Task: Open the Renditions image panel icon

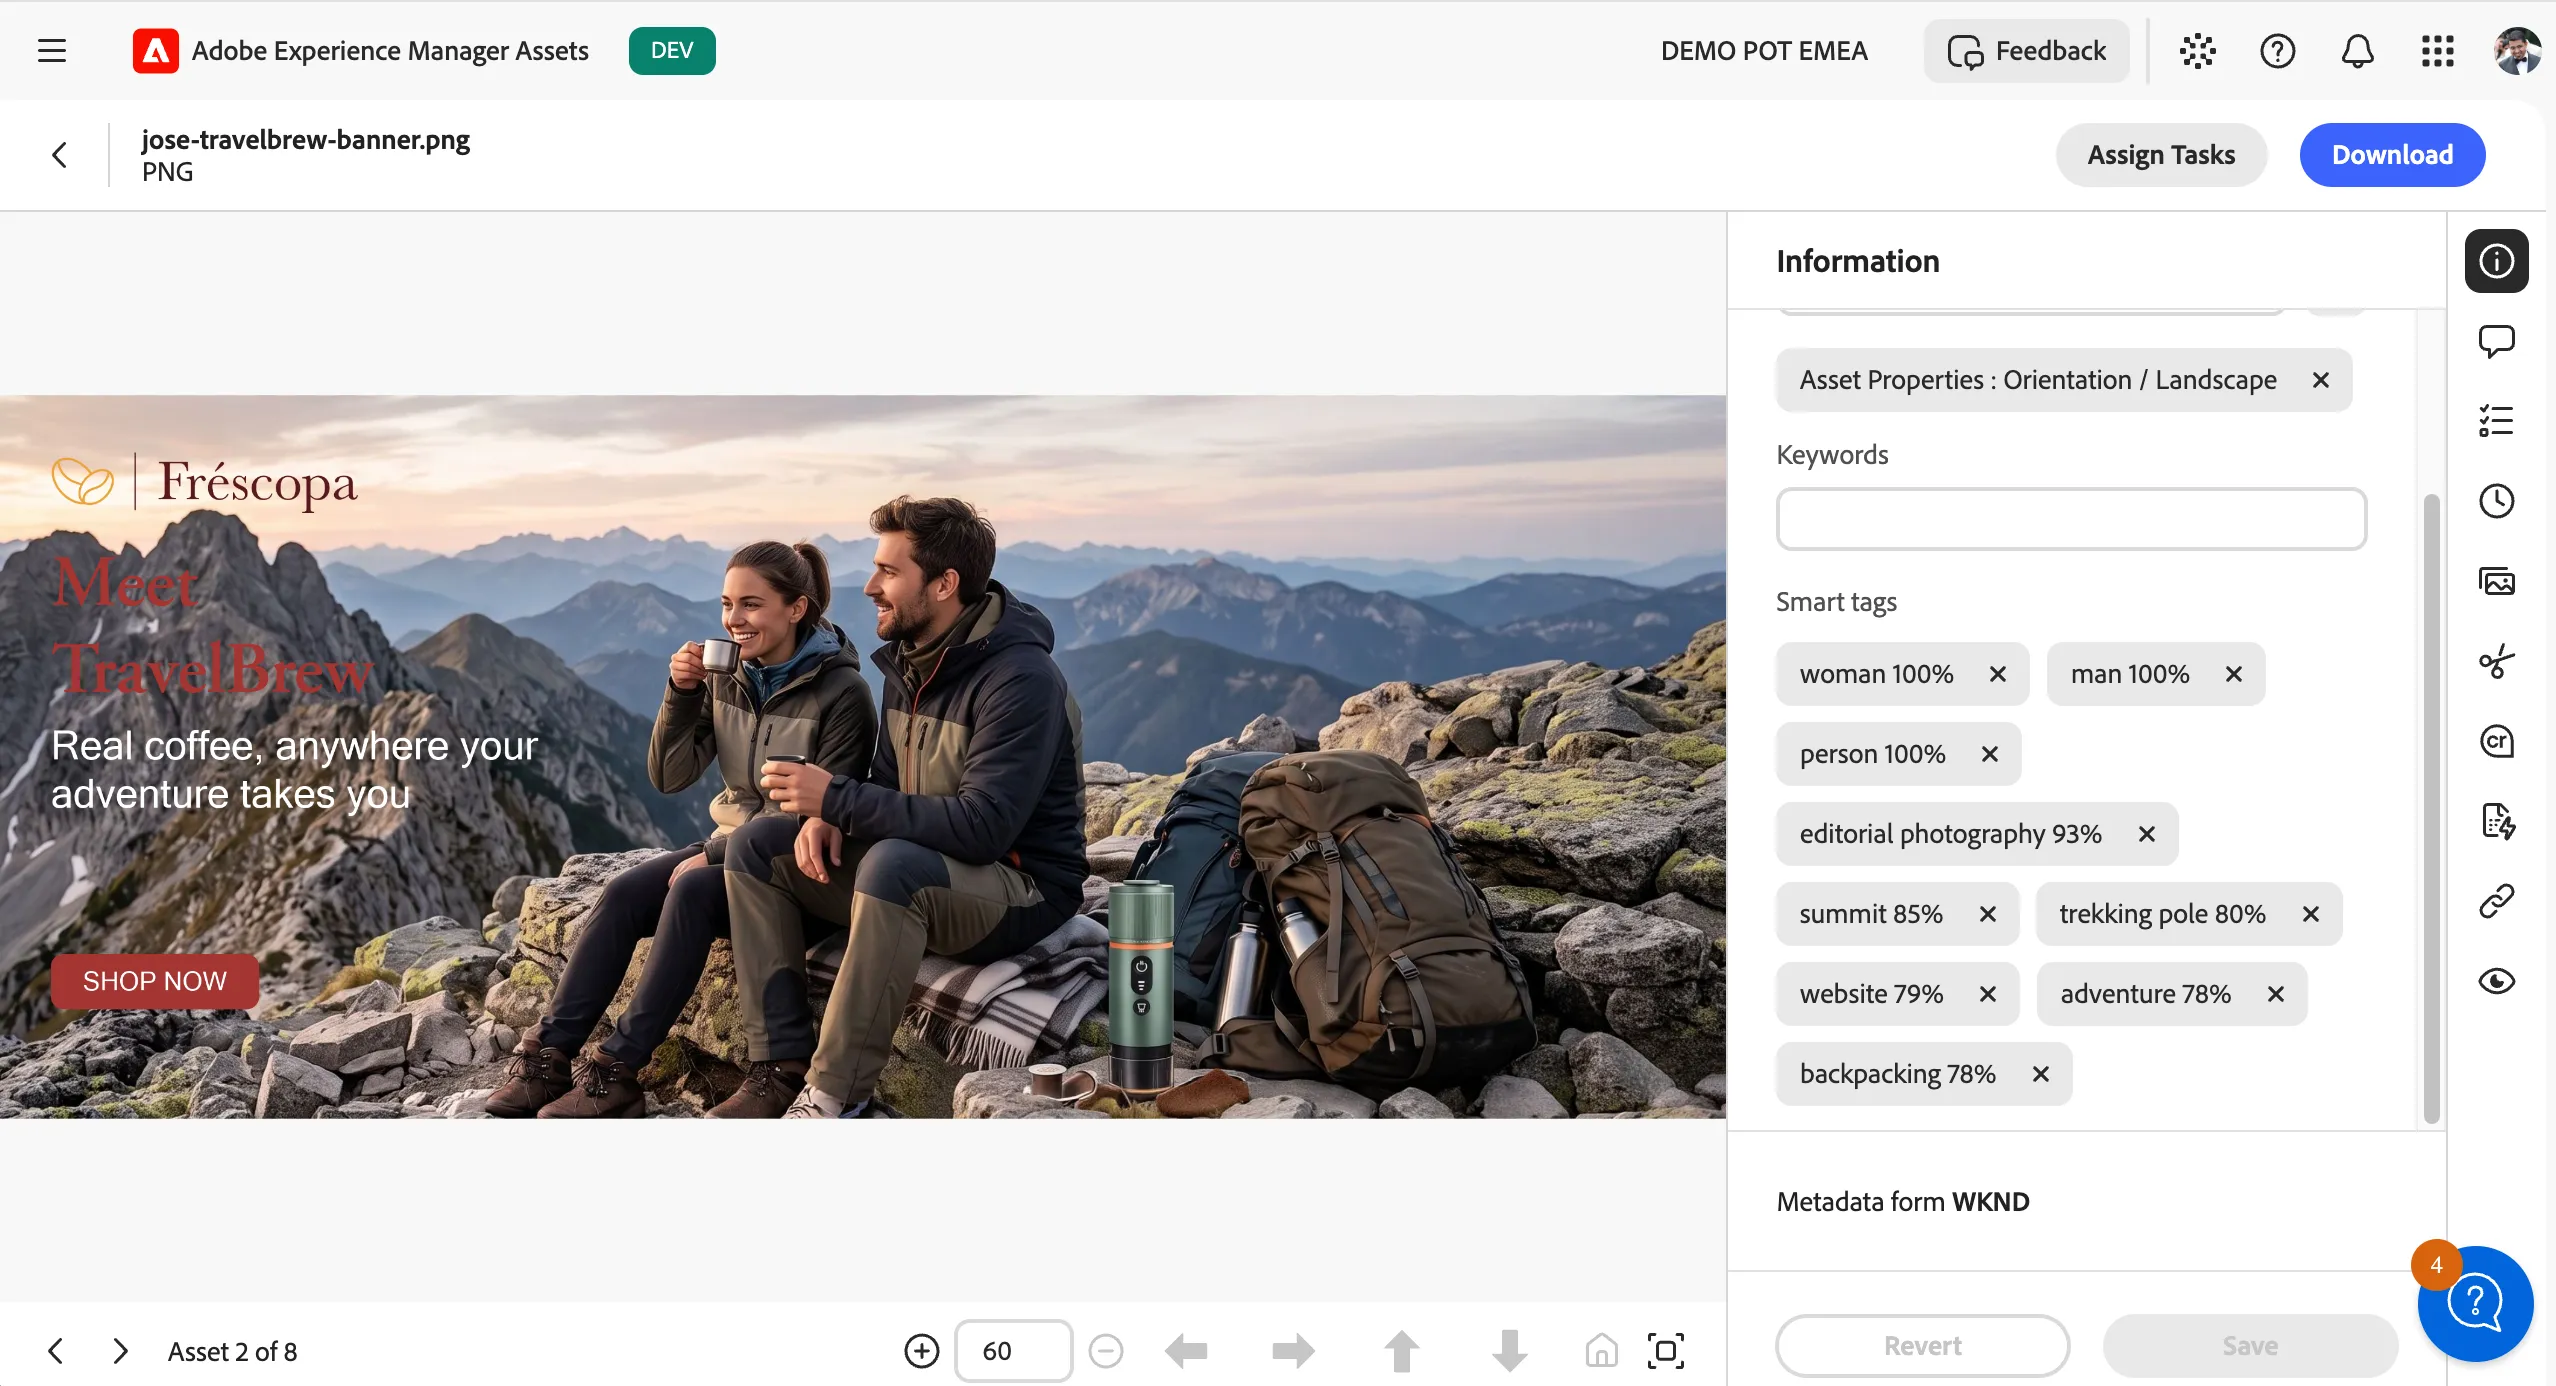Action: click(2497, 581)
